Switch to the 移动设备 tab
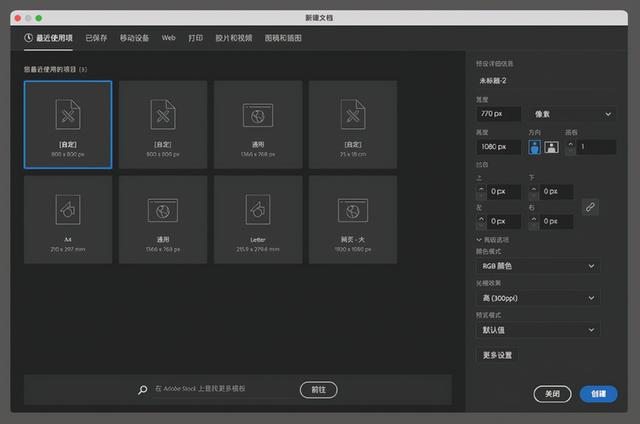640x424 pixels. click(134, 38)
